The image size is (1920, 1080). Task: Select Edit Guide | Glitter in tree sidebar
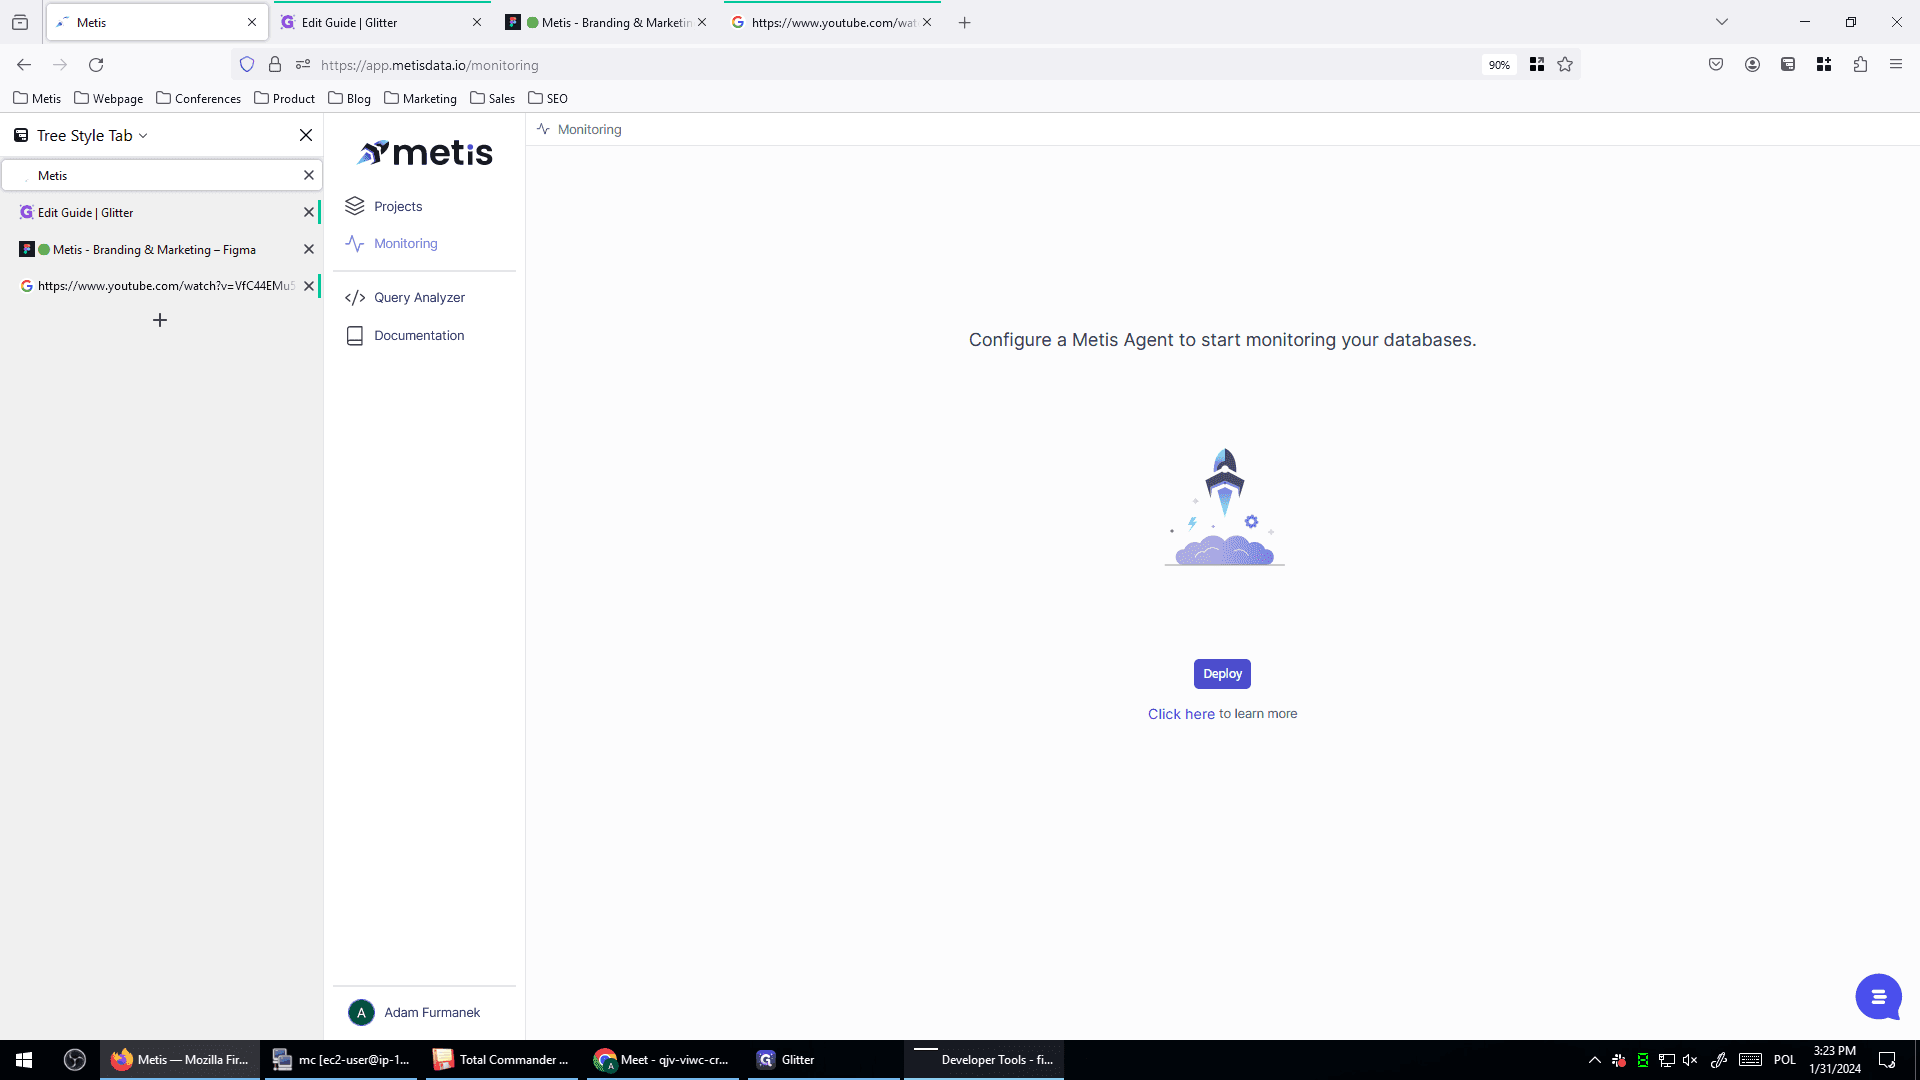point(160,212)
